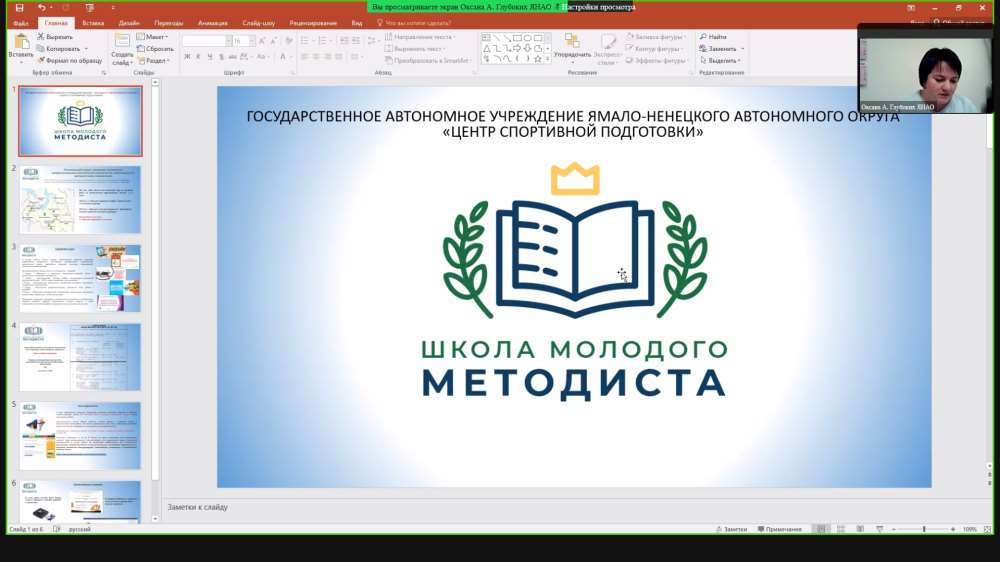Screen dimensions: 1000x562
Task: Toggle bold Ж formatting
Action: 187,57
